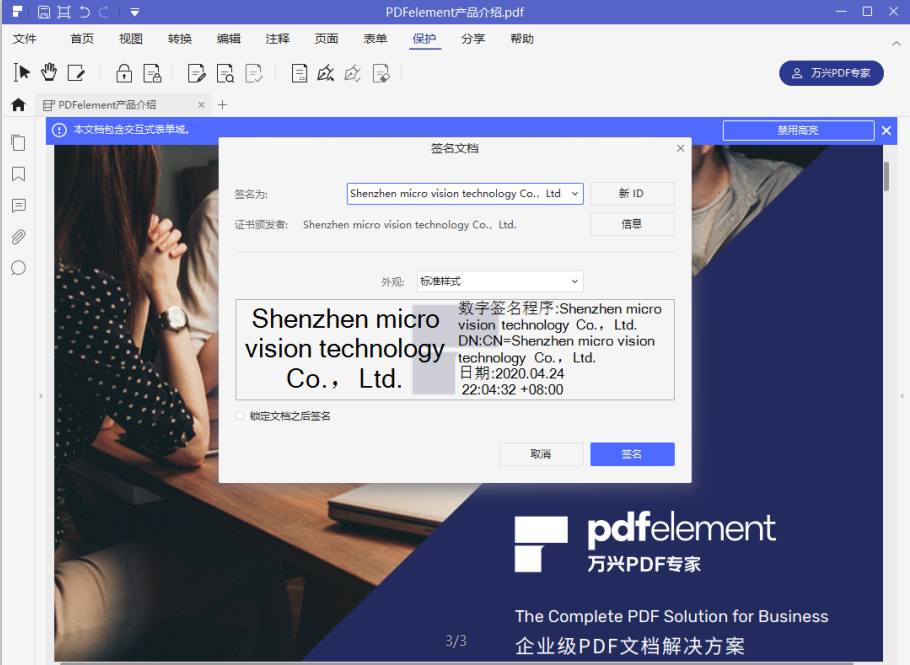Viewport: 910px width, 665px height.
Task: Click the home icon beside document tab
Action: pyautogui.click(x=18, y=105)
